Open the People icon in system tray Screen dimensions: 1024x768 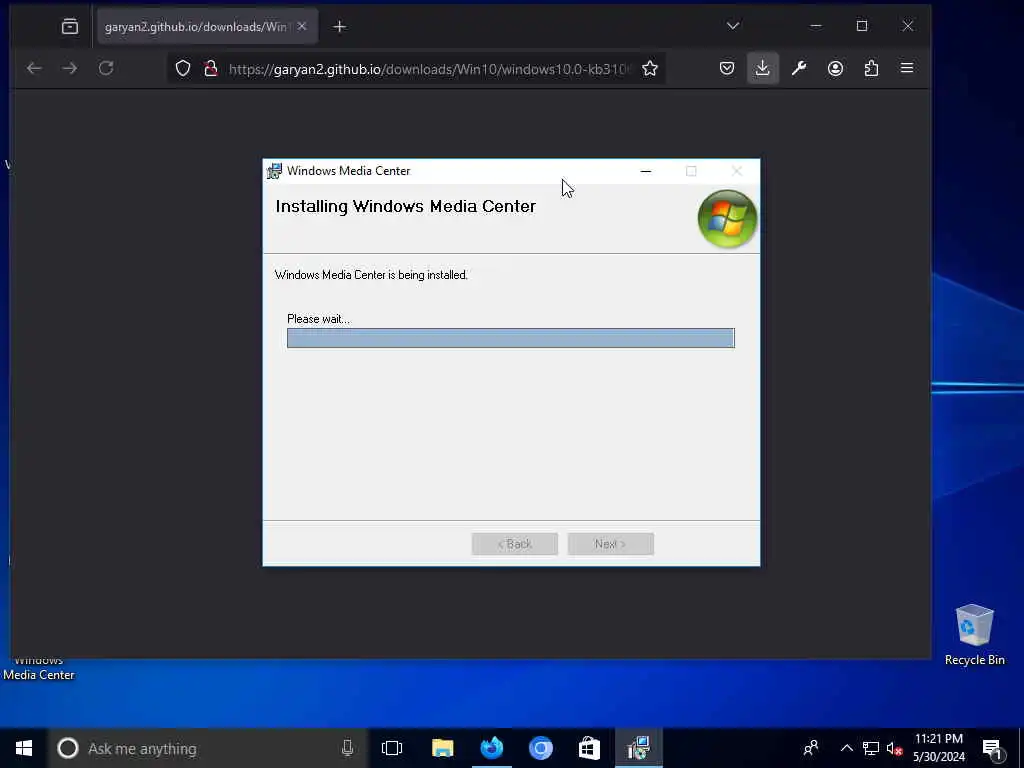click(811, 748)
